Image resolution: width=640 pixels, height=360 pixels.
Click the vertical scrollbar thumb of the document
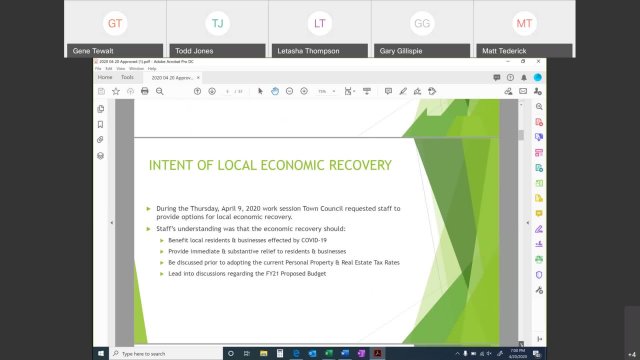[521, 135]
